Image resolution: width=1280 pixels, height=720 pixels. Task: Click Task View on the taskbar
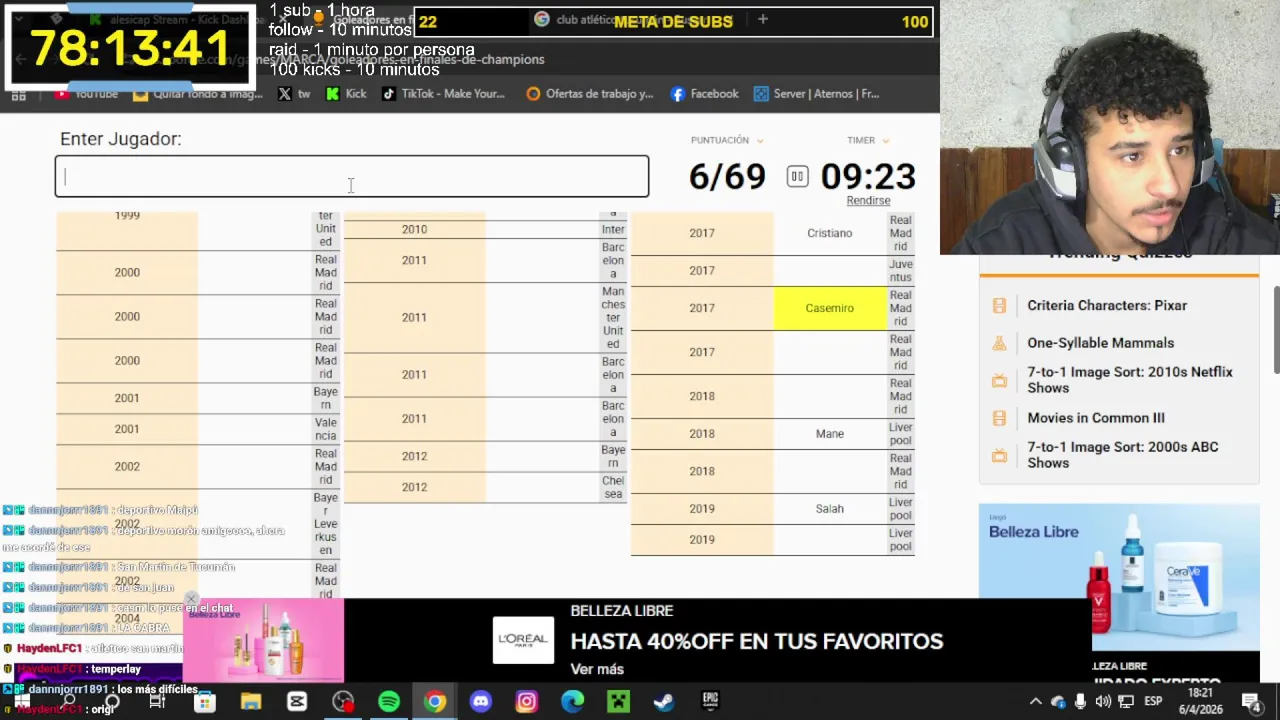click(157, 702)
